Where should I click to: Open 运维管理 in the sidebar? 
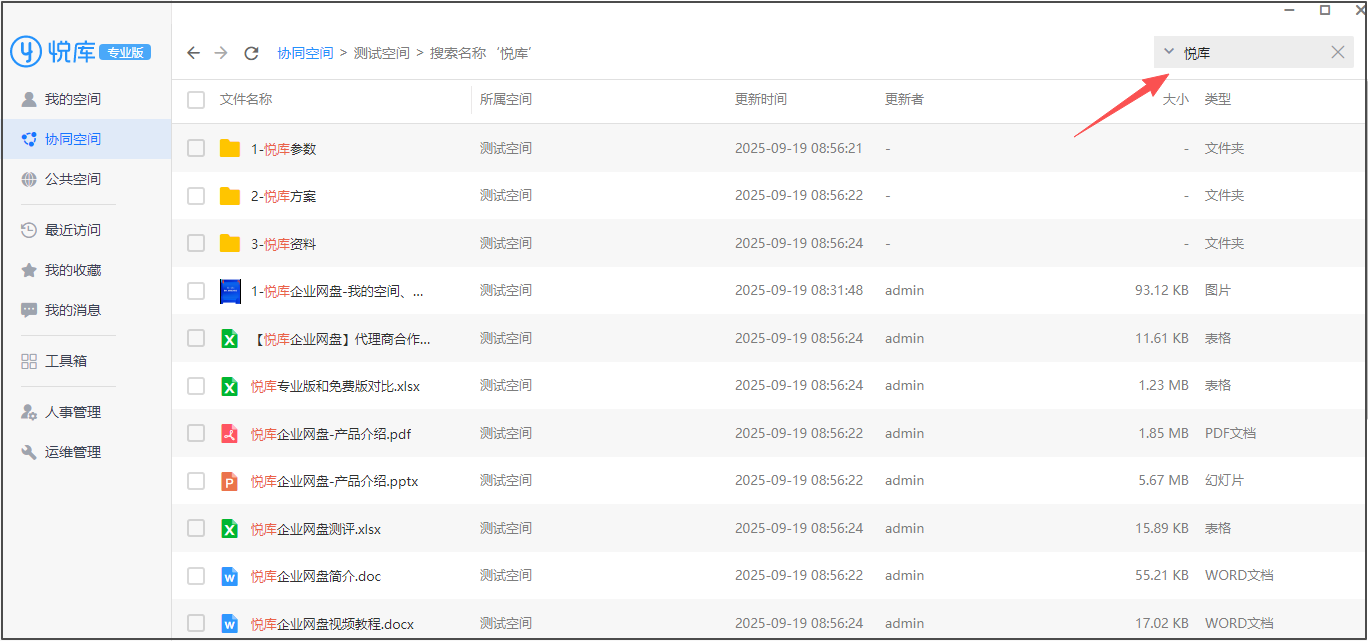click(86, 452)
